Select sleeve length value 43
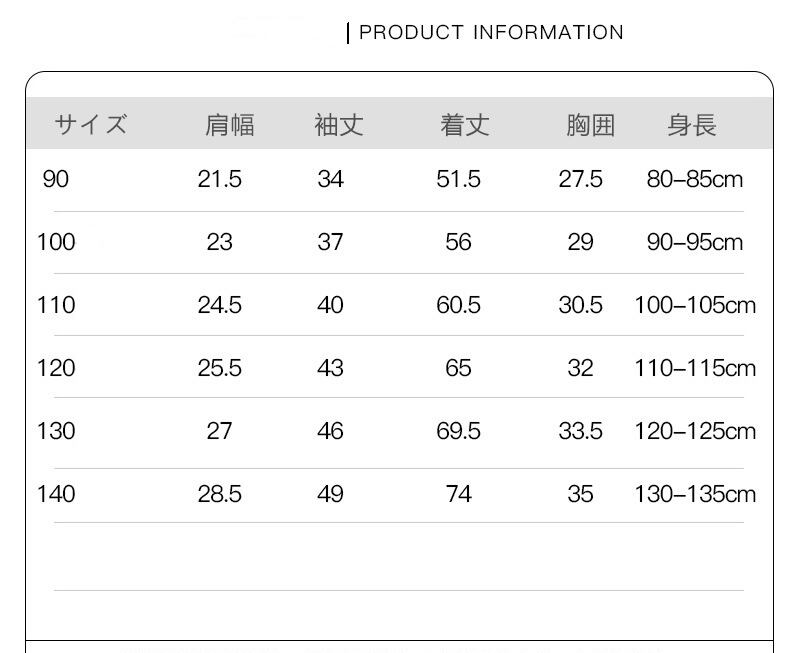This screenshot has height=653, width=800. (330, 368)
